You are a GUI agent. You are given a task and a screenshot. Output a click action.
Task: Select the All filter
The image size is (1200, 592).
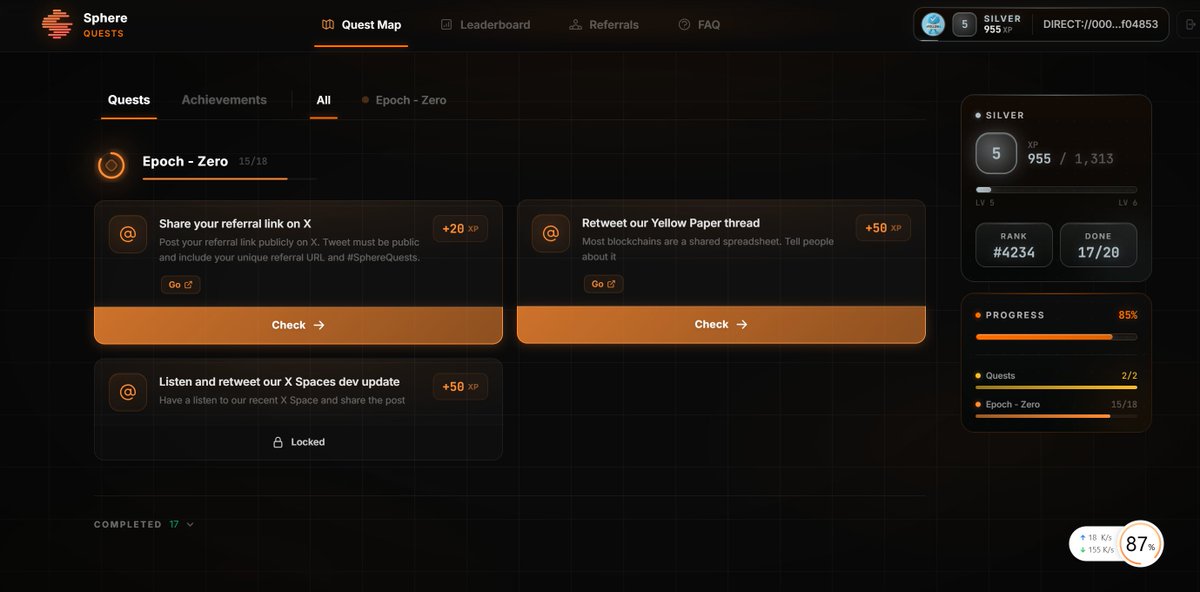[x=323, y=100]
